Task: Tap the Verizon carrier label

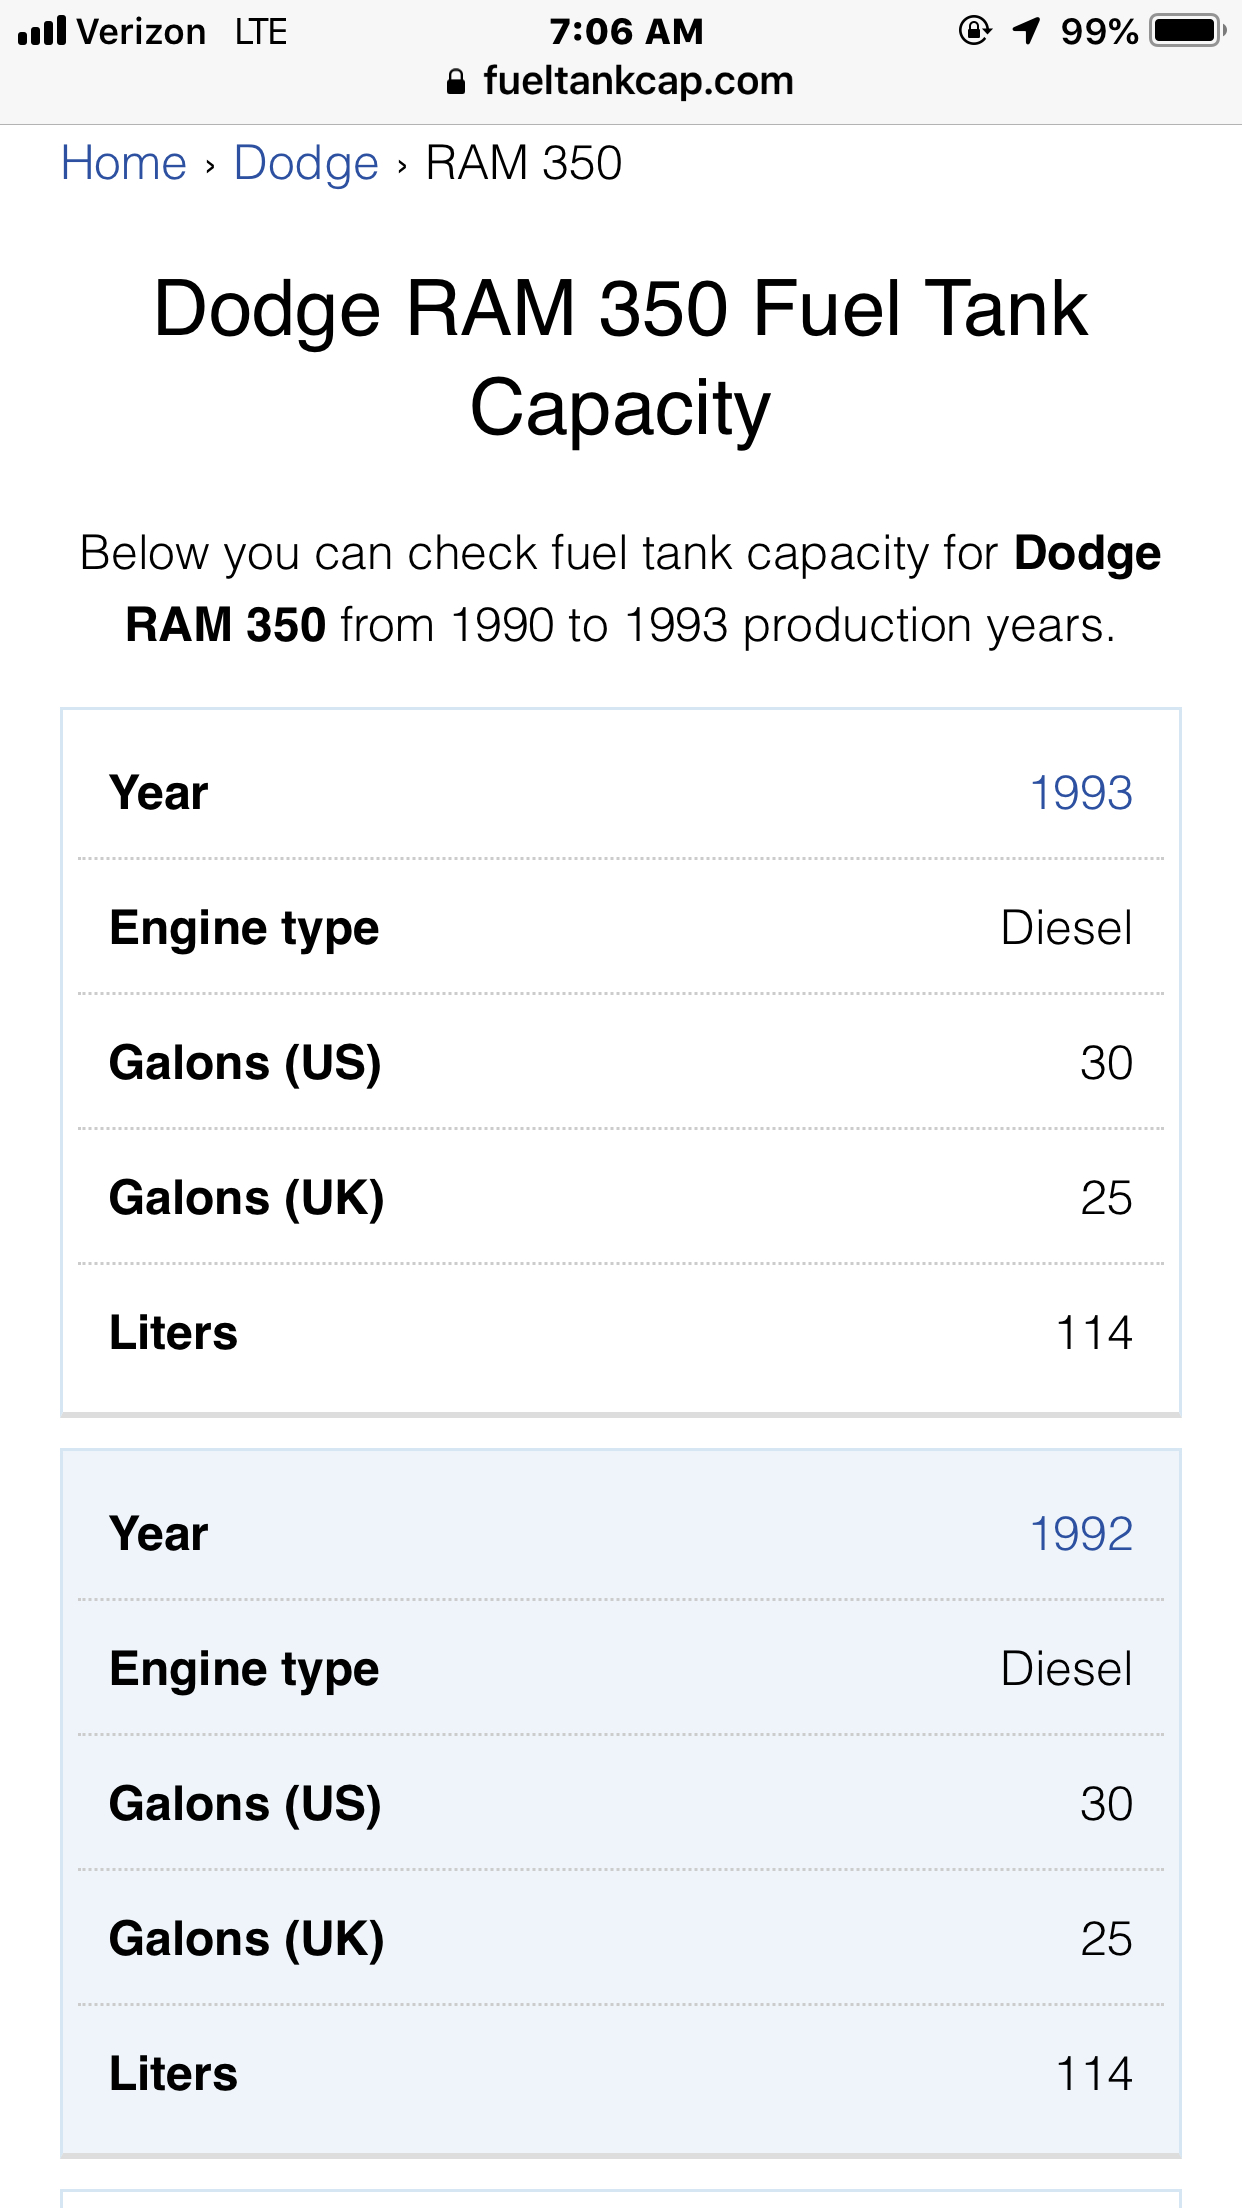Action: [141, 31]
